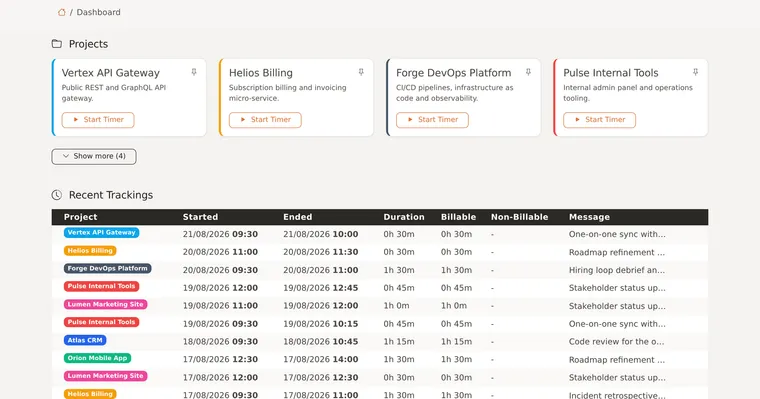Click 1h 15m duration in Atlas CRM row

pos(399,342)
